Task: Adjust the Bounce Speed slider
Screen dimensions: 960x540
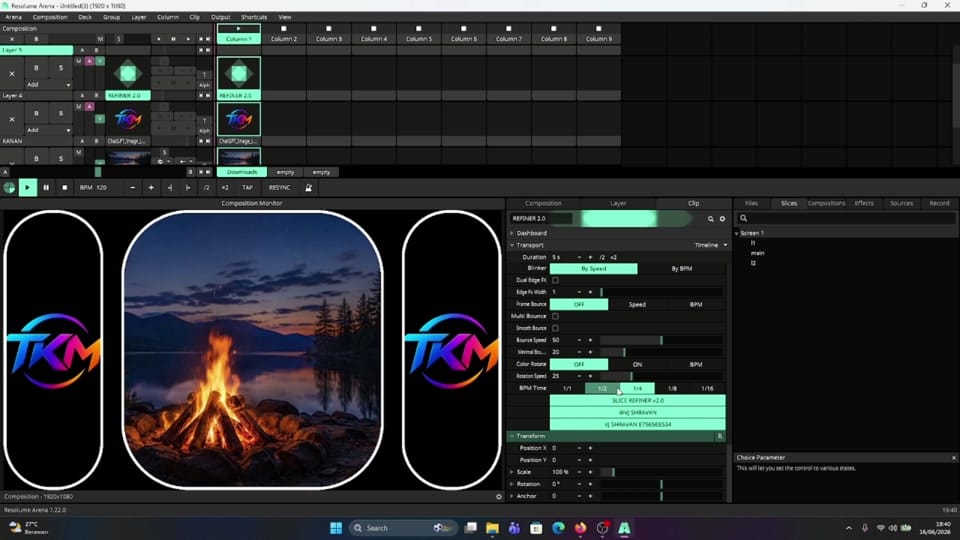Action: [x=661, y=340]
